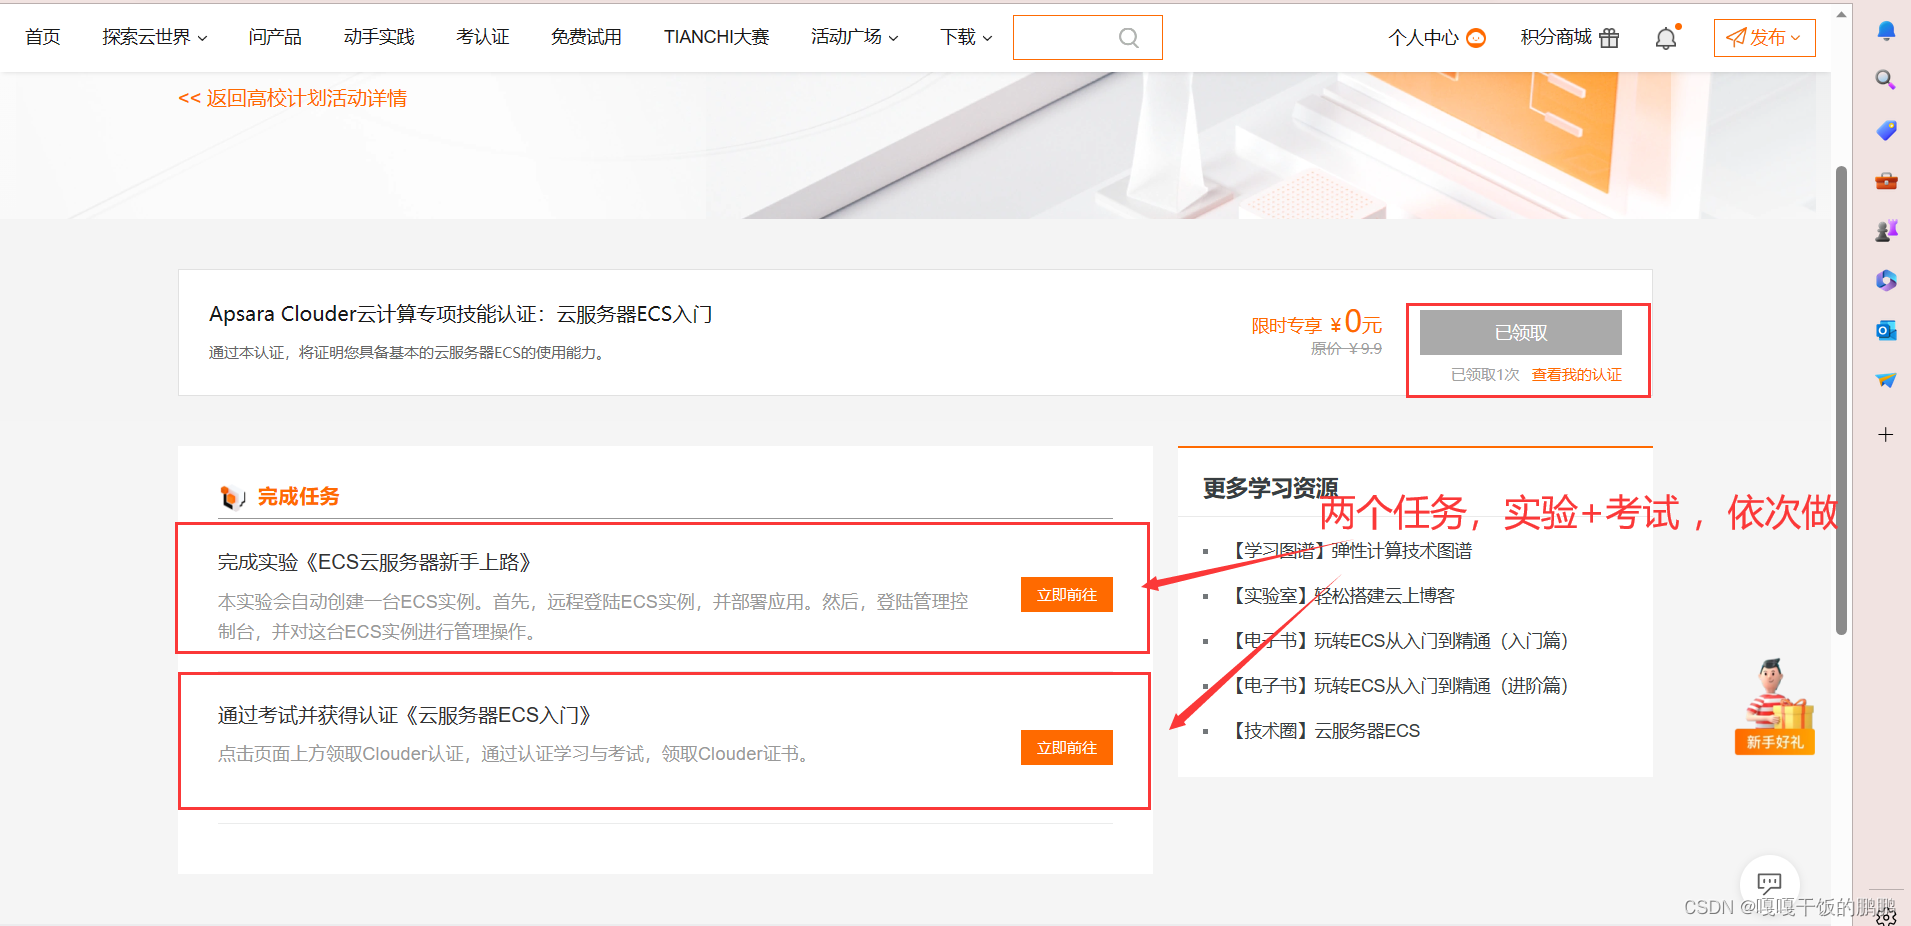1911x926 pixels.
Task: Open the Outlook sidebar icon
Action: (1886, 330)
